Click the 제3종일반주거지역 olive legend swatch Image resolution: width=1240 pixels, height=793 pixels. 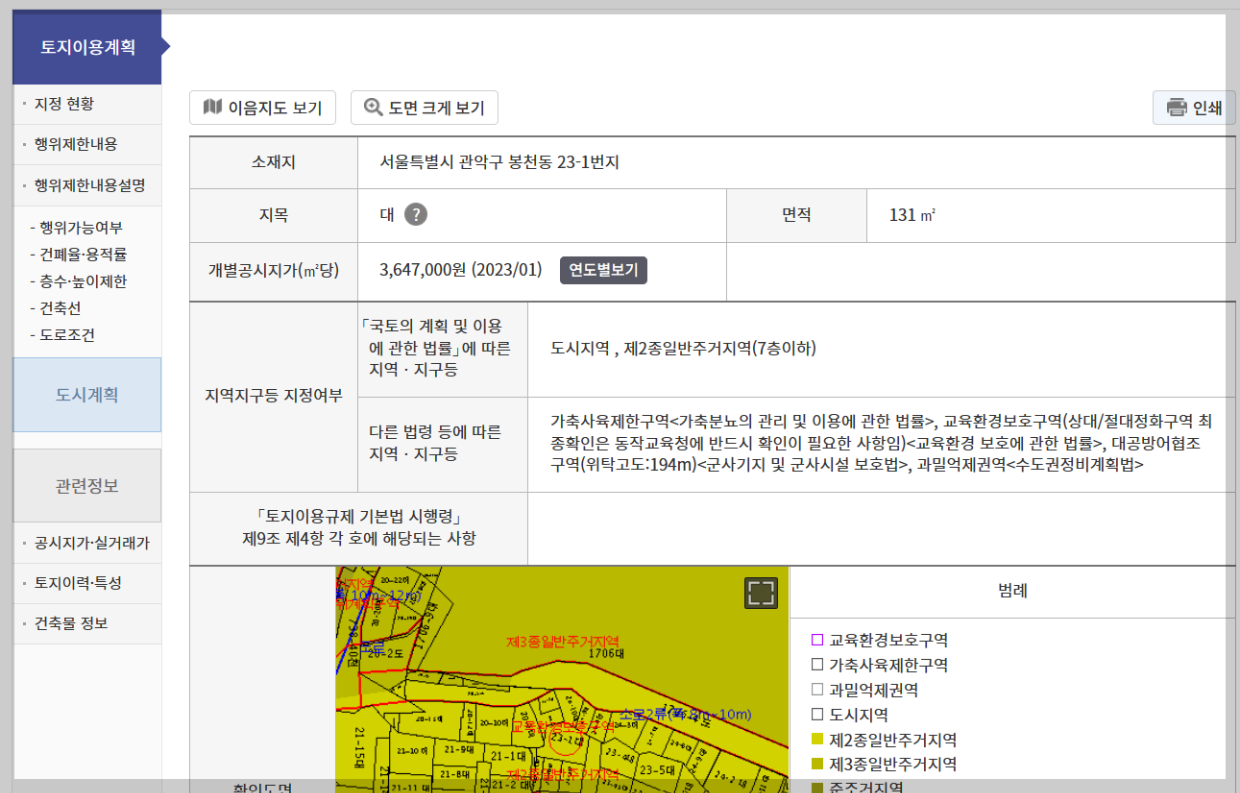click(x=817, y=764)
